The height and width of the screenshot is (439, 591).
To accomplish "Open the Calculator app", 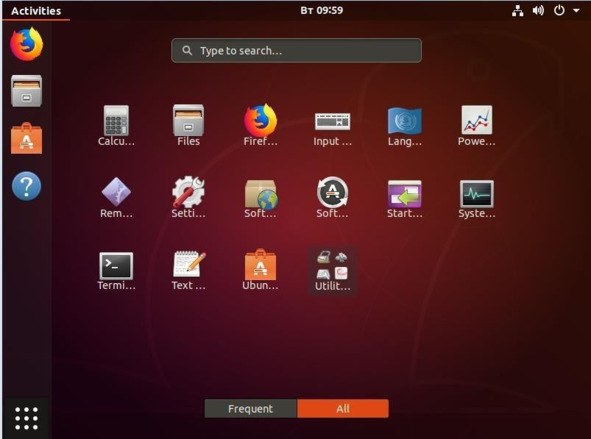I will [116, 125].
